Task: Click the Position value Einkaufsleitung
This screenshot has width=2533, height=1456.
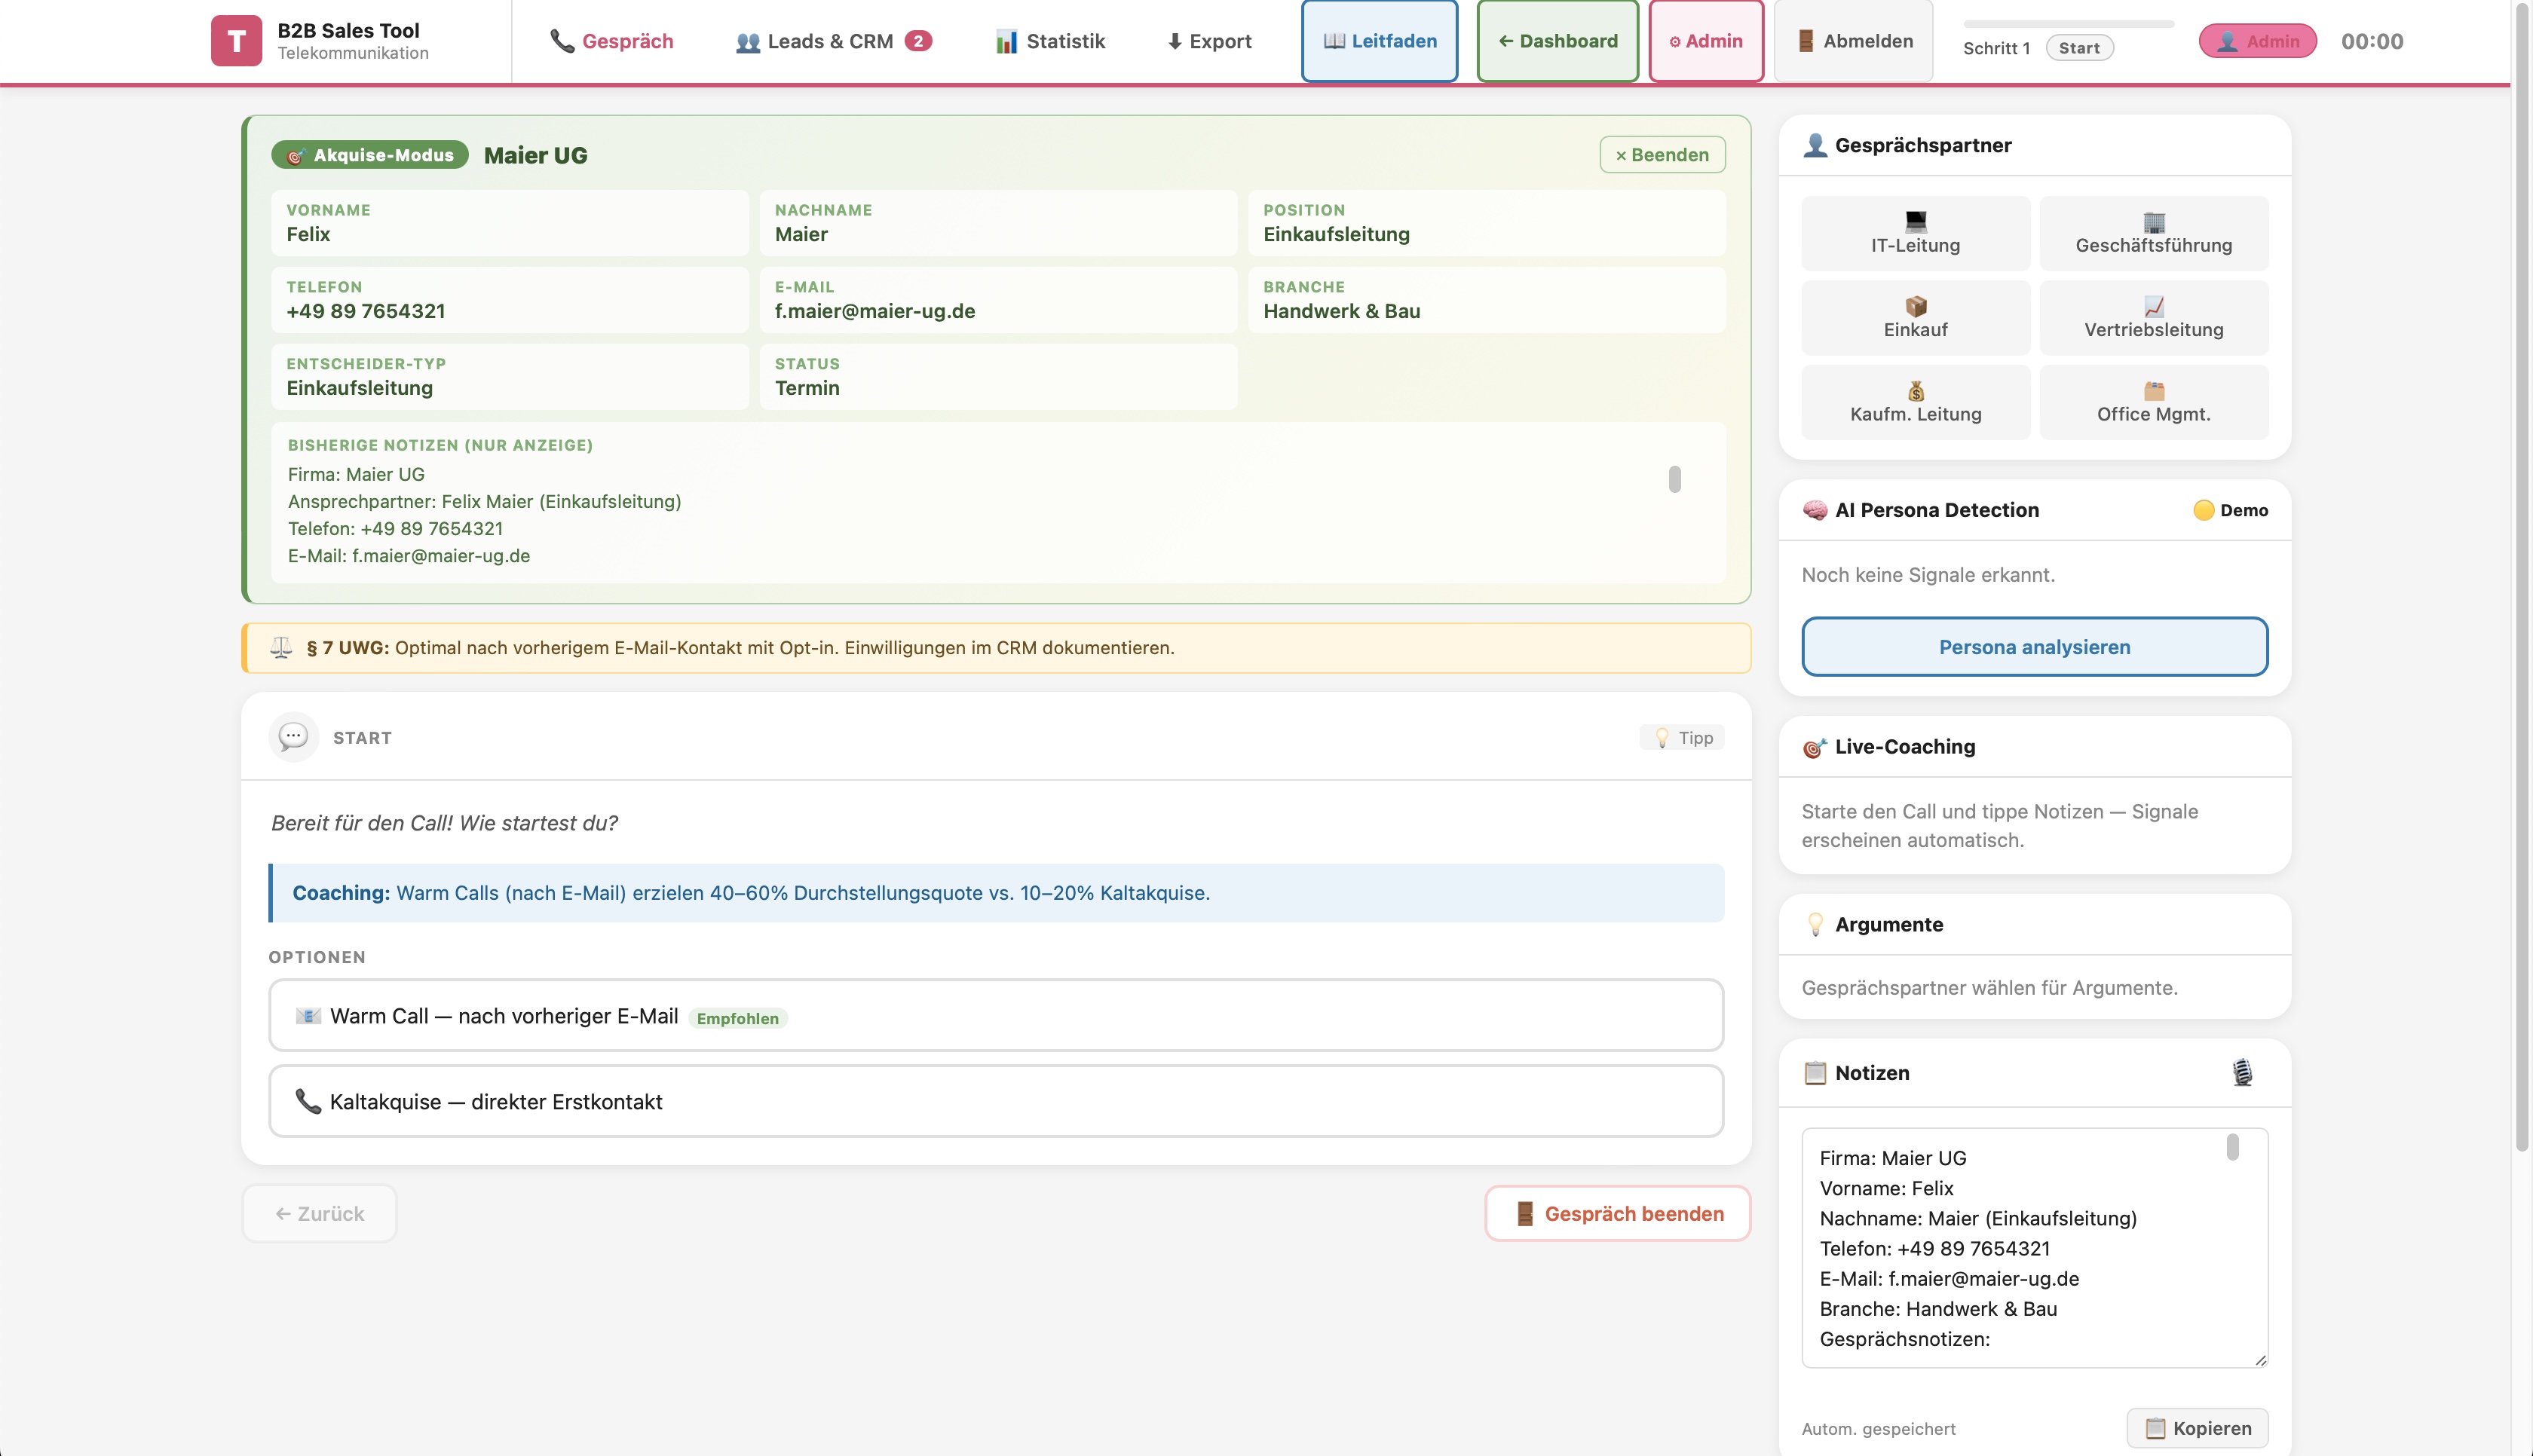Action: click(1336, 234)
